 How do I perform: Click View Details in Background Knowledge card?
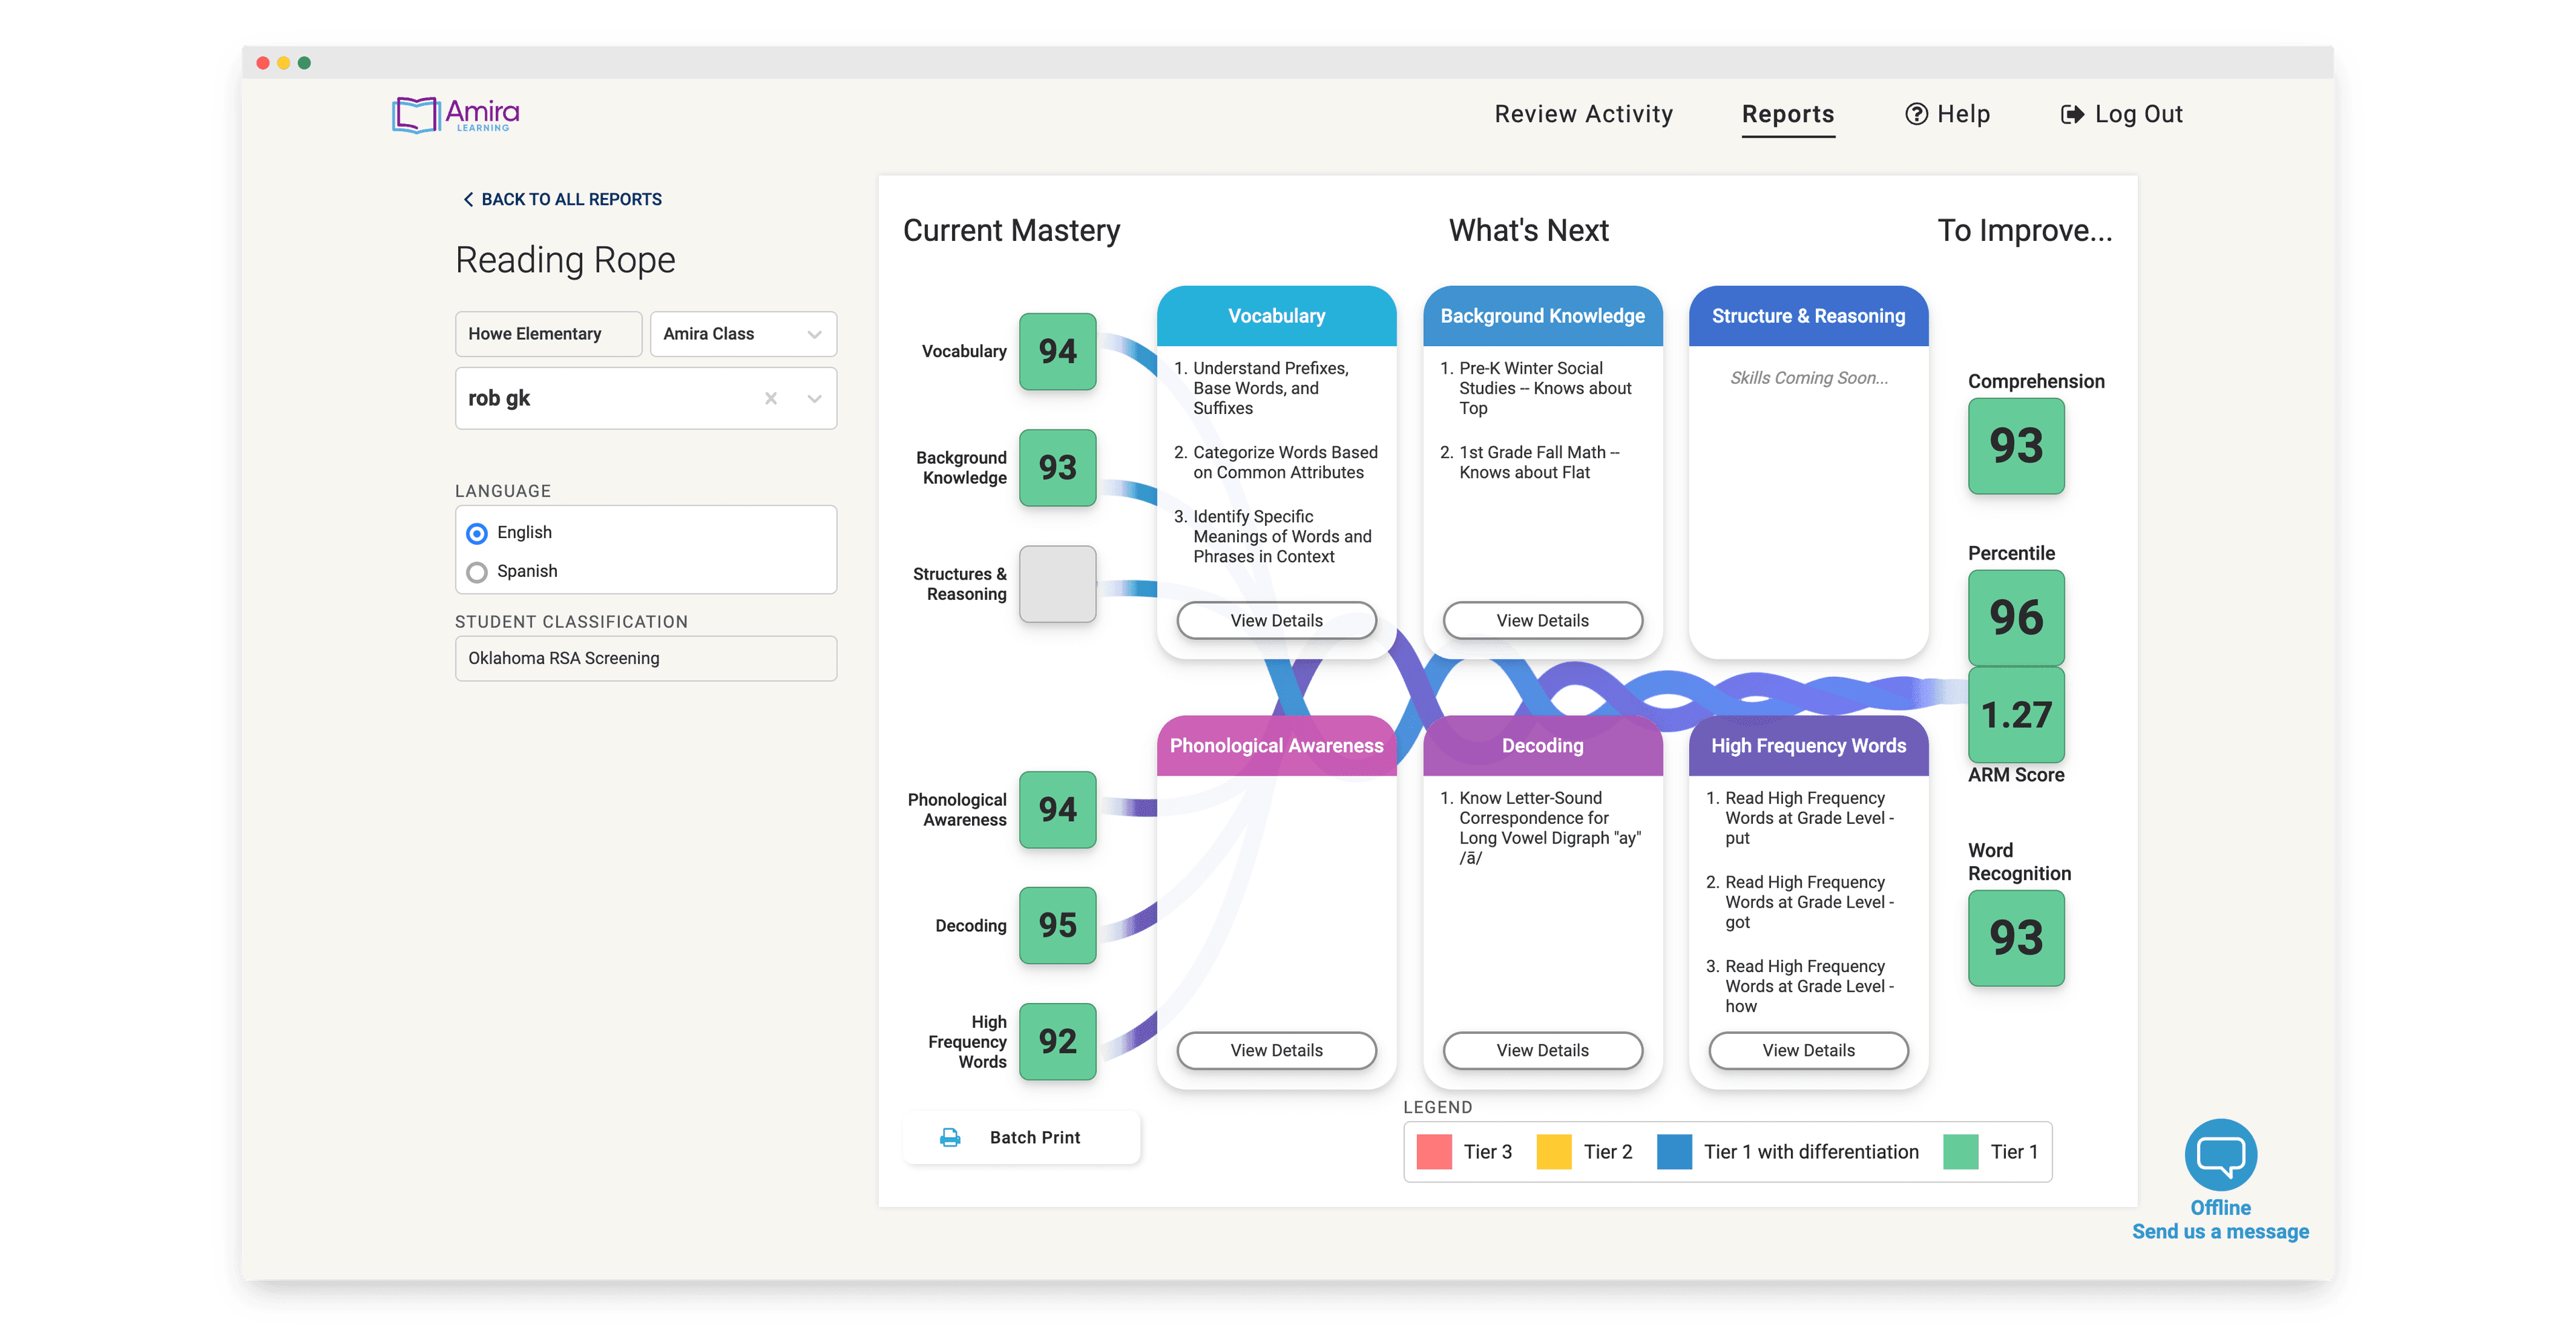(1542, 620)
